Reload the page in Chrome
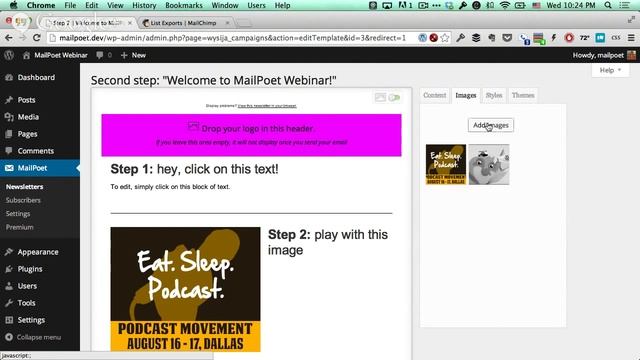640x360 pixels. pyautogui.click(x=37, y=38)
